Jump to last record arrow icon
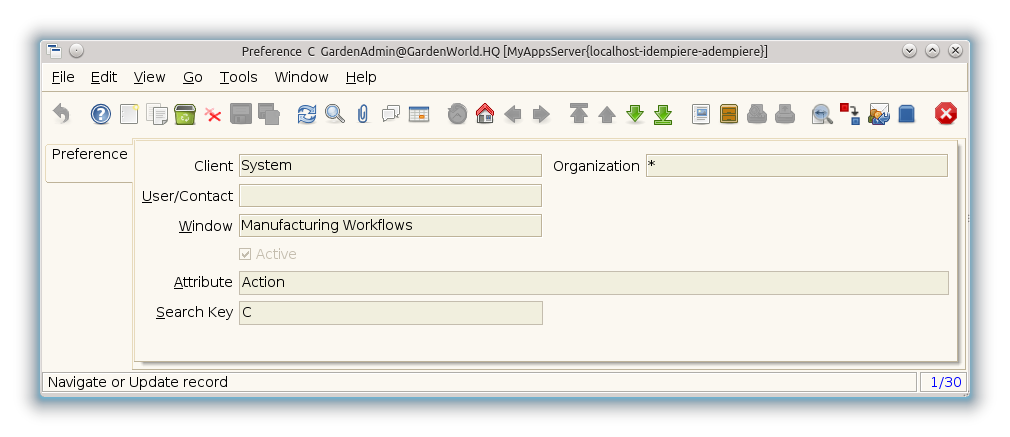 click(x=663, y=114)
